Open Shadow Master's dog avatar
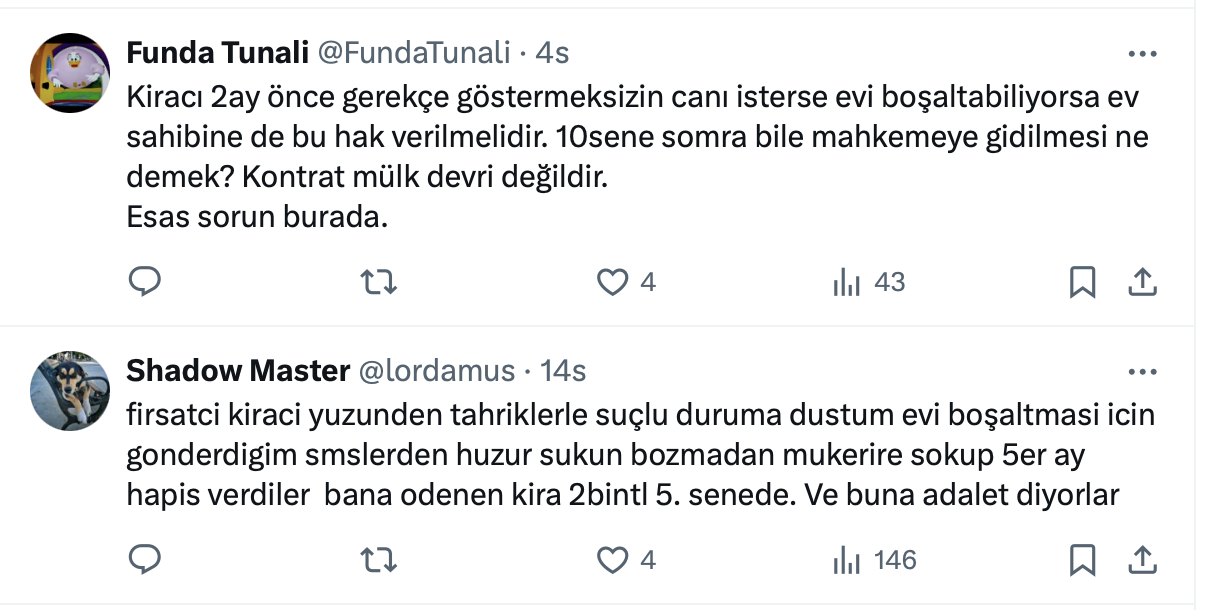The image size is (1210, 610). click(70, 390)
